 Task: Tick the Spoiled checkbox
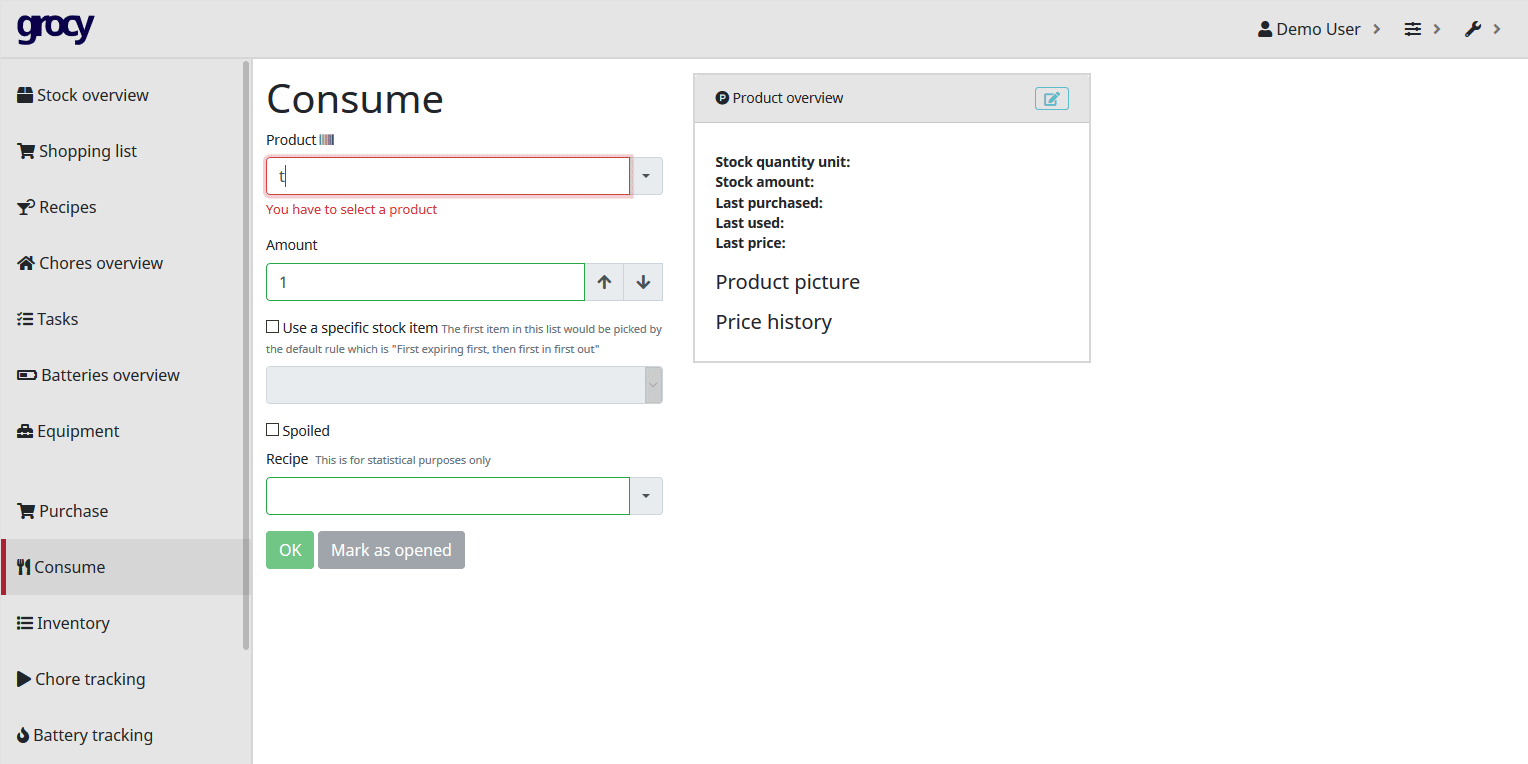click(x=273, y=430)
